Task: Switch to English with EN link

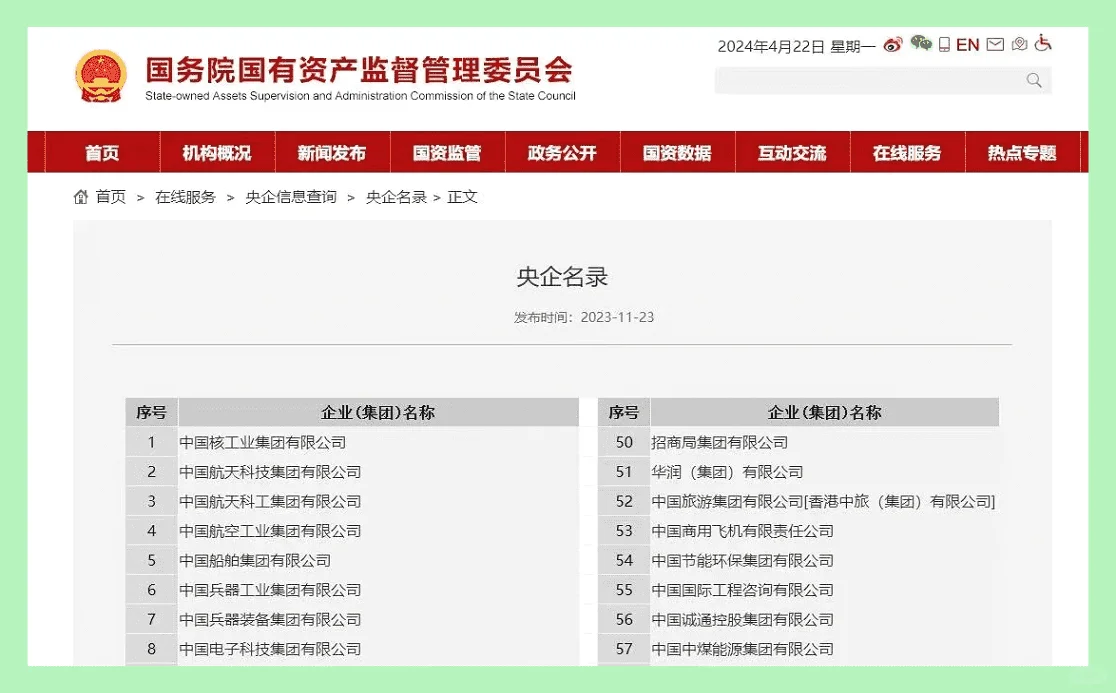Action: (x=967, y=45)
